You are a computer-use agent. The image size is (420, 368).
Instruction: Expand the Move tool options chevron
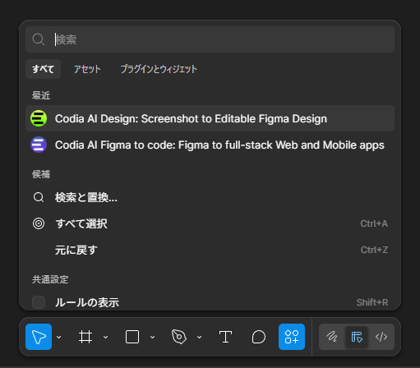click(59, 337)
